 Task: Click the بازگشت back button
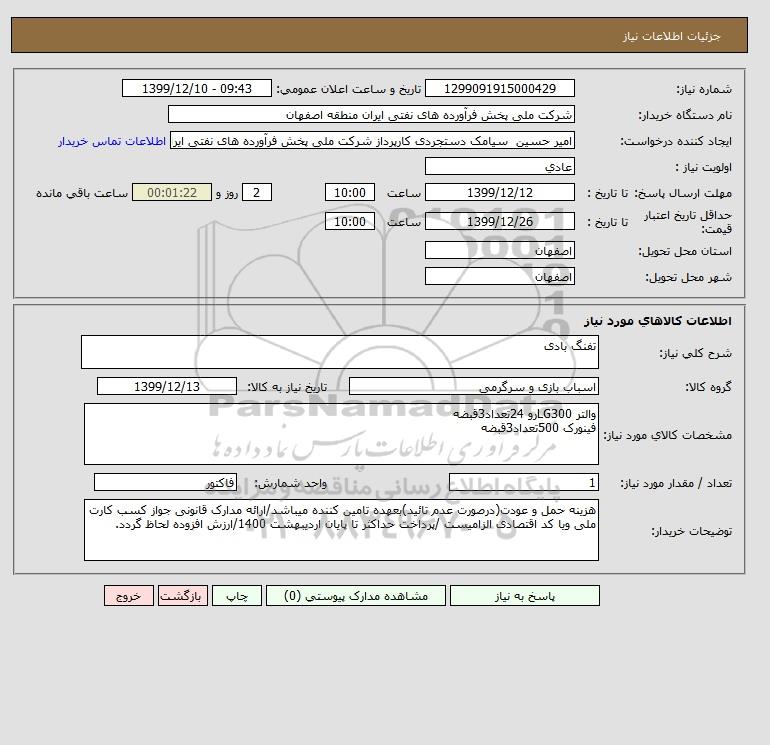[183, 596]
